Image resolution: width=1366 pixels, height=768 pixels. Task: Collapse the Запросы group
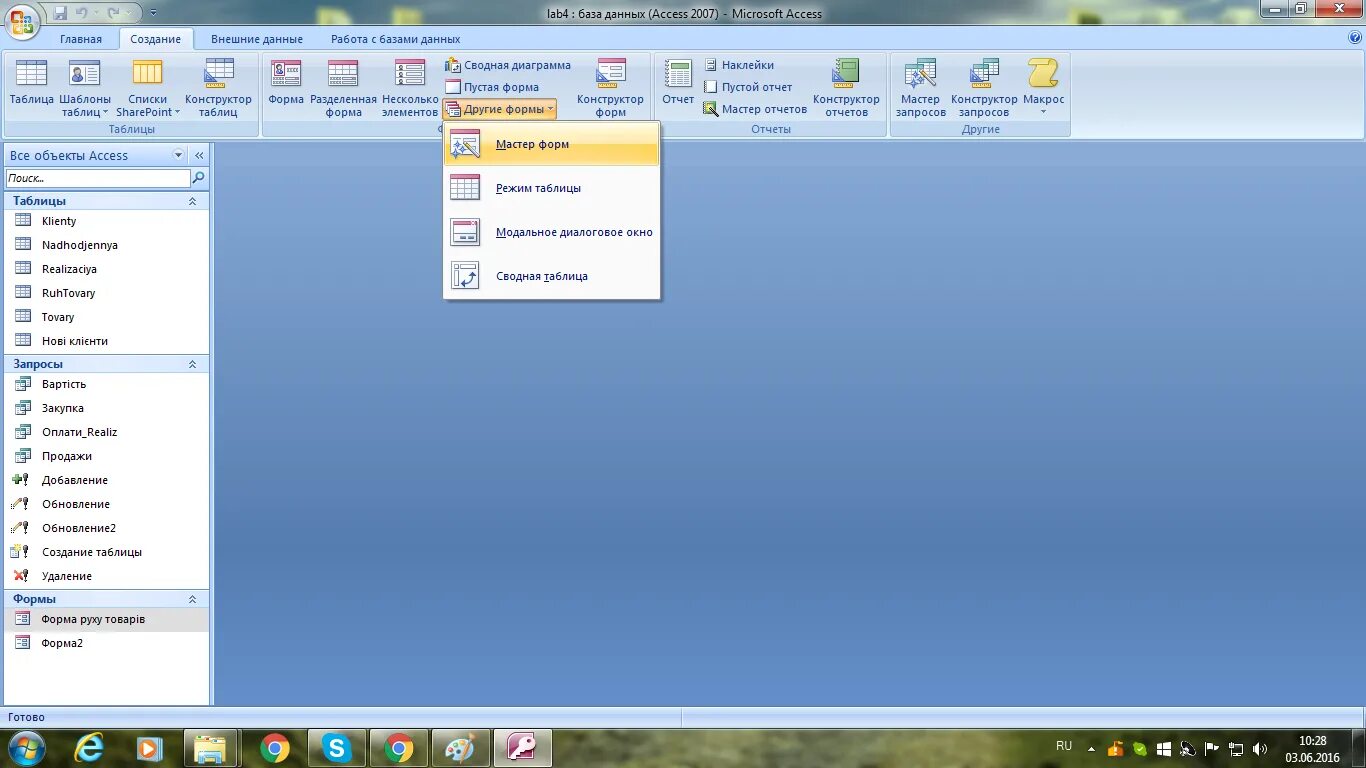point(193,364)
